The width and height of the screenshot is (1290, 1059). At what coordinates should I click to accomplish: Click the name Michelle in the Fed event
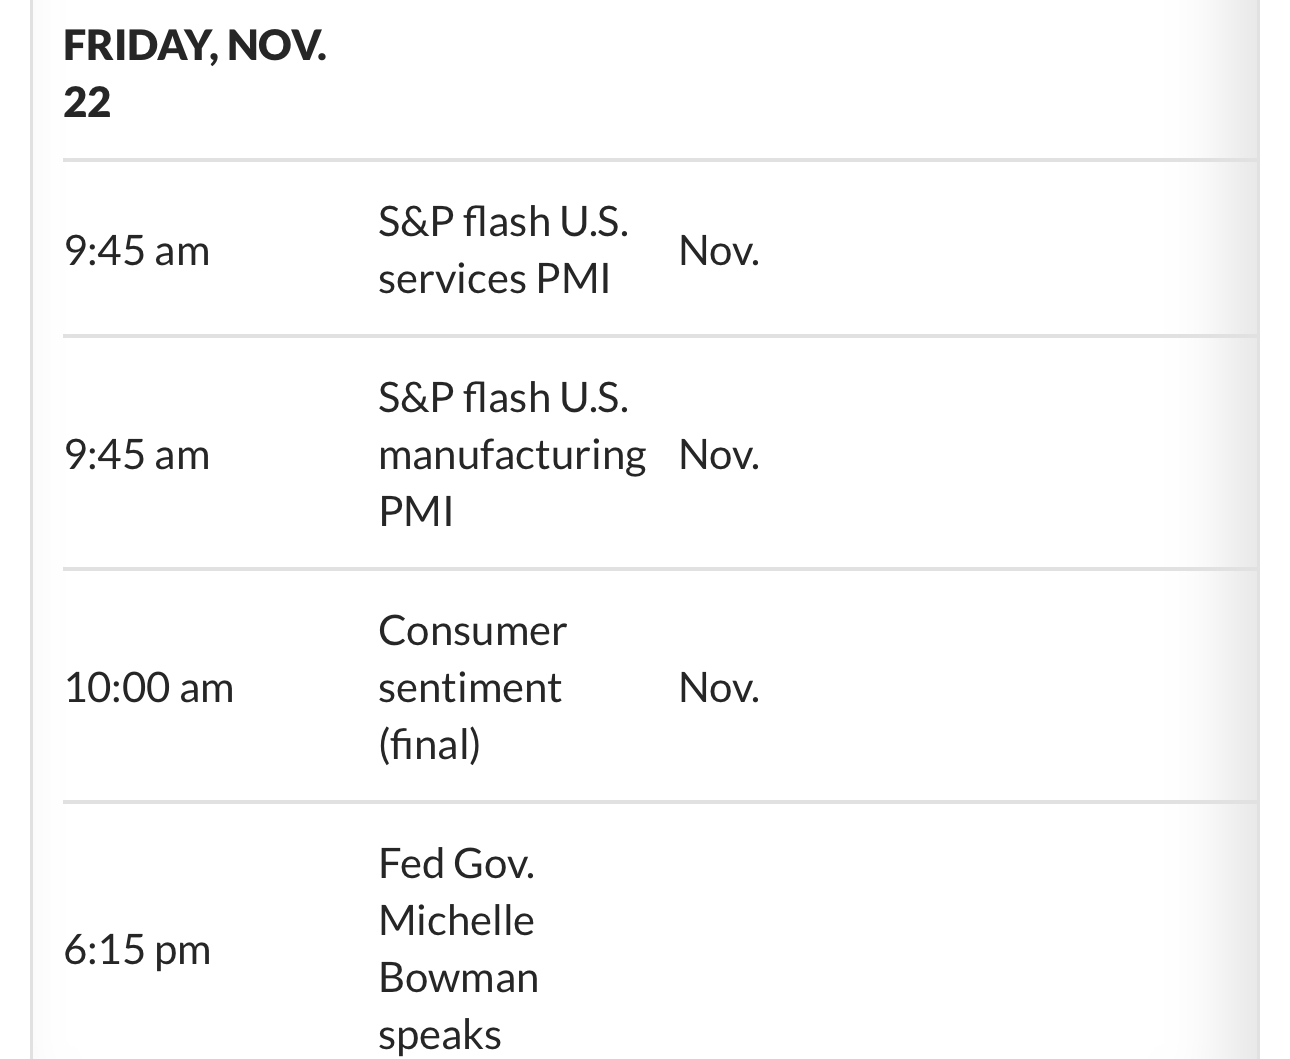click(456, 920)
